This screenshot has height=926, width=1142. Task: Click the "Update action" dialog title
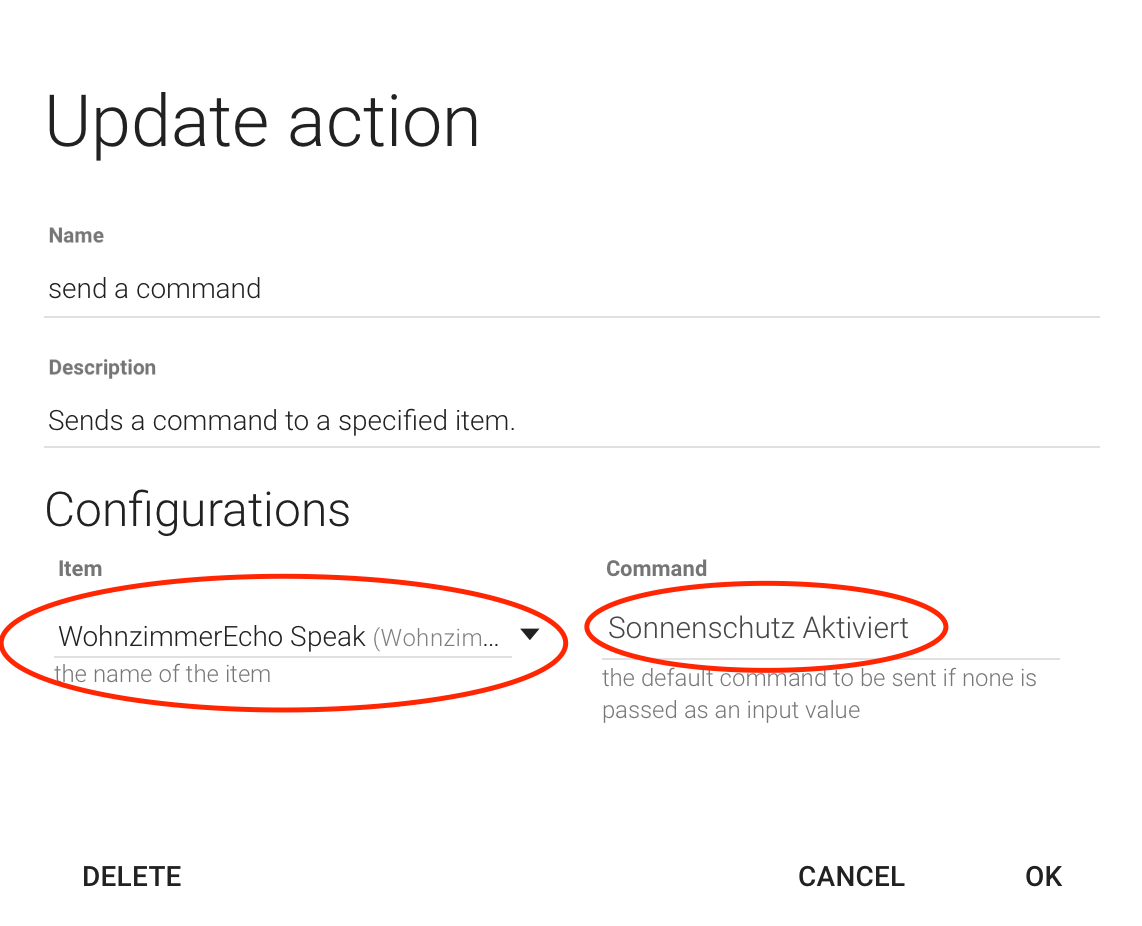(x=263, y=122)
